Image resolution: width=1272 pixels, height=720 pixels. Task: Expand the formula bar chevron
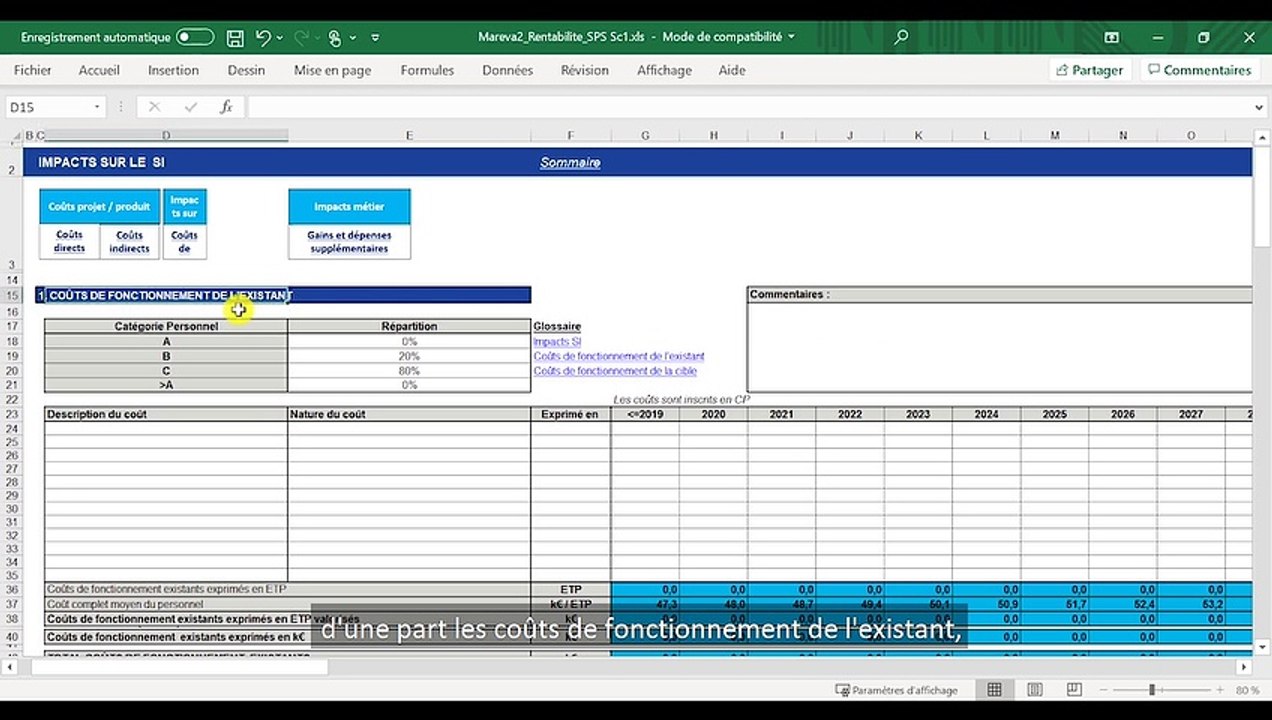pyautogui.click(x=1259, y=107)
